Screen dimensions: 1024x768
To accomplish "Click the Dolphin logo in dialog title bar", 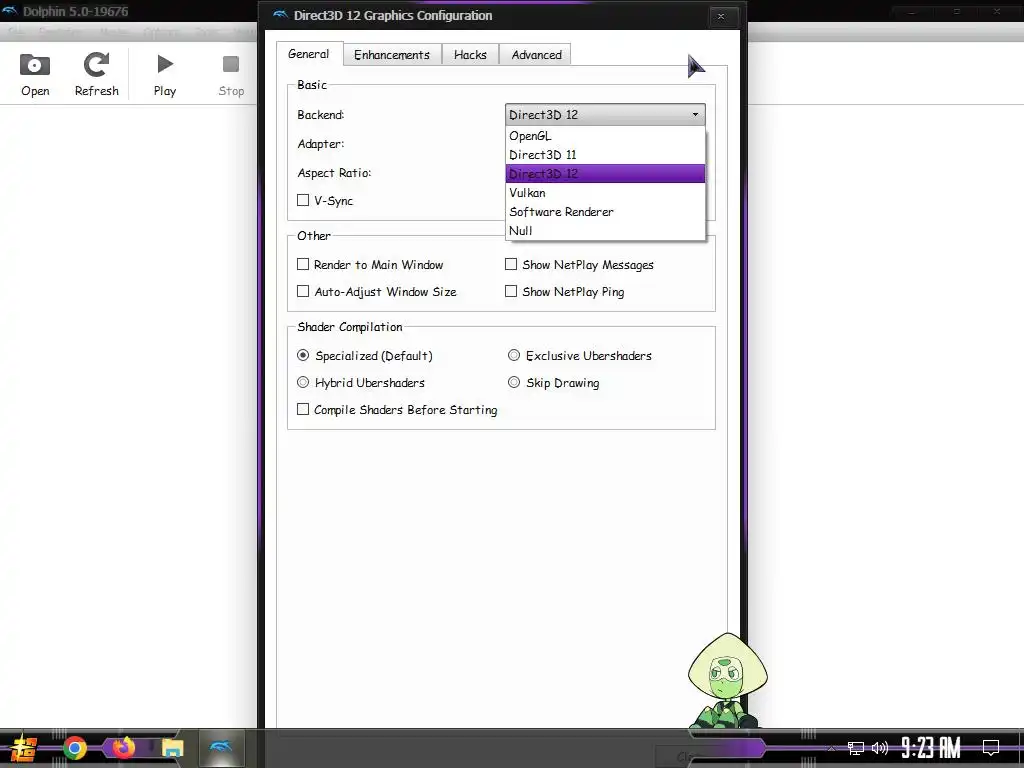I will 281,15.
